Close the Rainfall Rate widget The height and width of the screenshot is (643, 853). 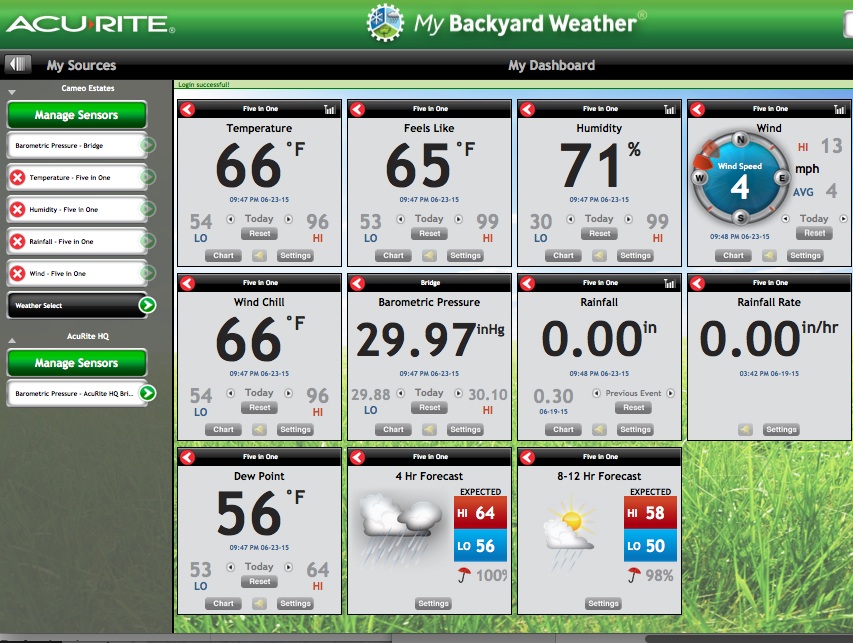697,283
